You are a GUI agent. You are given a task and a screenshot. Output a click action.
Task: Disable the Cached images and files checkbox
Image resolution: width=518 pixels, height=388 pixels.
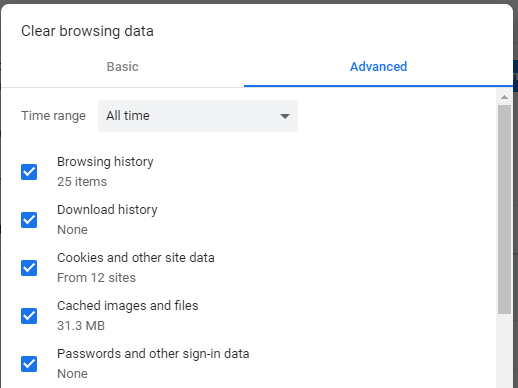(29, 316)
